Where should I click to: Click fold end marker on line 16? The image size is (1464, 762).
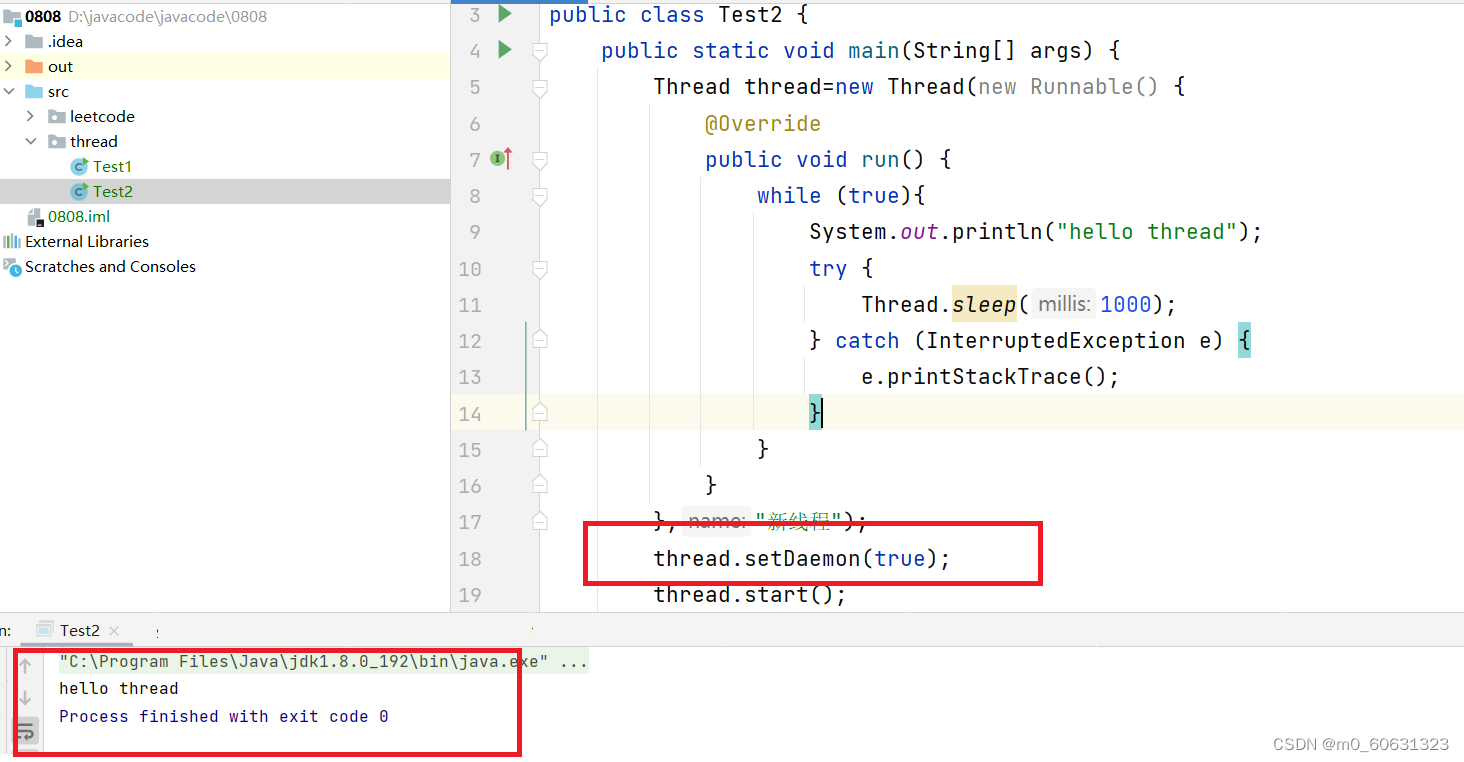540,485
